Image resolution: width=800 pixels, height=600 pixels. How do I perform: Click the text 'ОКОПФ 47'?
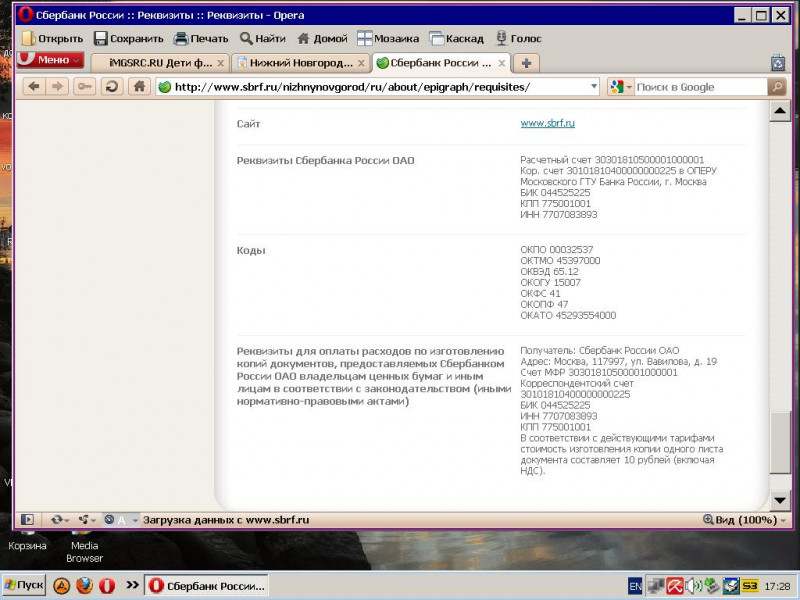click(x=544, y=304)
